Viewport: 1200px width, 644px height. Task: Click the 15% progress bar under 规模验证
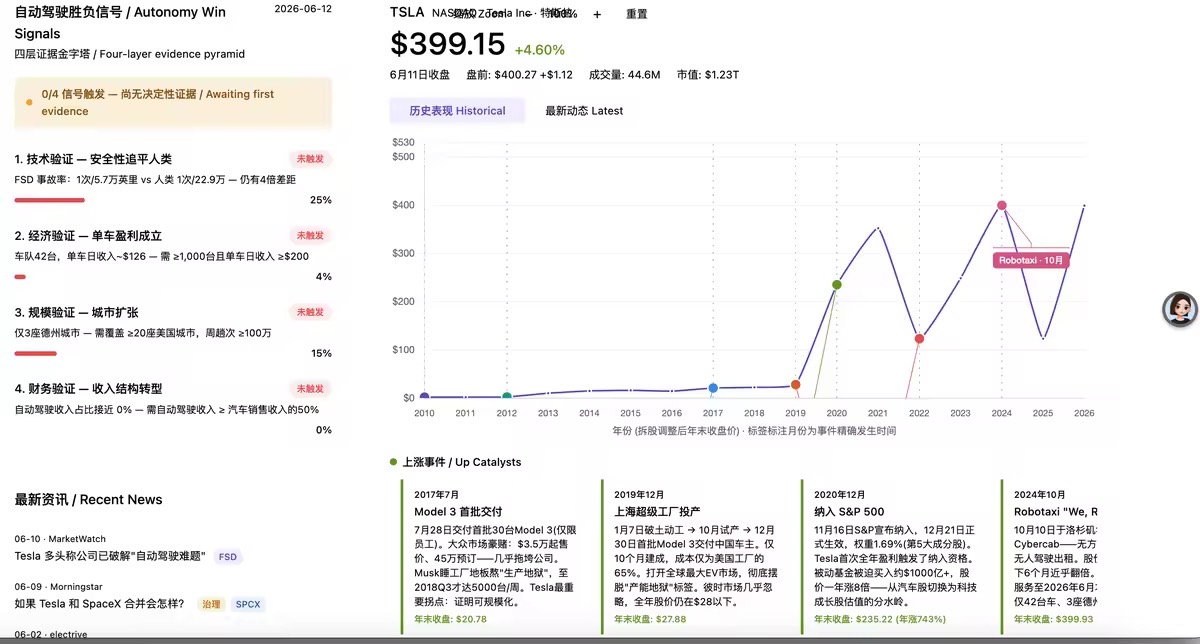(36, 352)
